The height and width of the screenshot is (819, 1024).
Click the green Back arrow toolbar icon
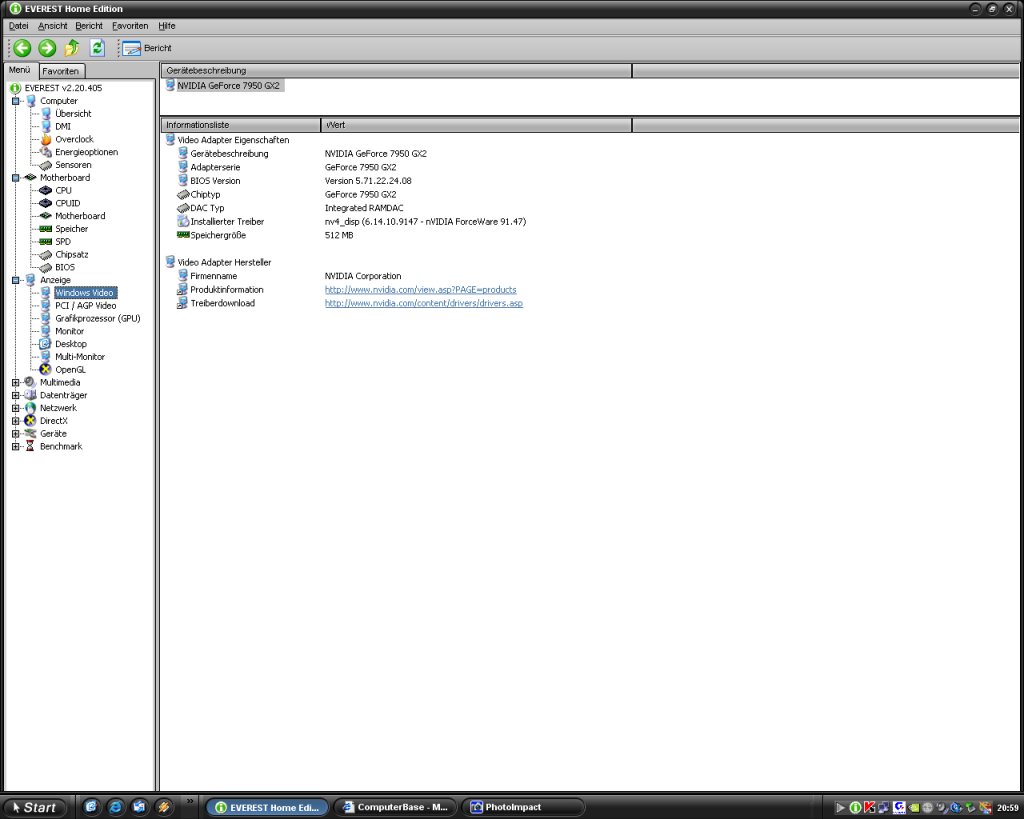pos(22,48)
